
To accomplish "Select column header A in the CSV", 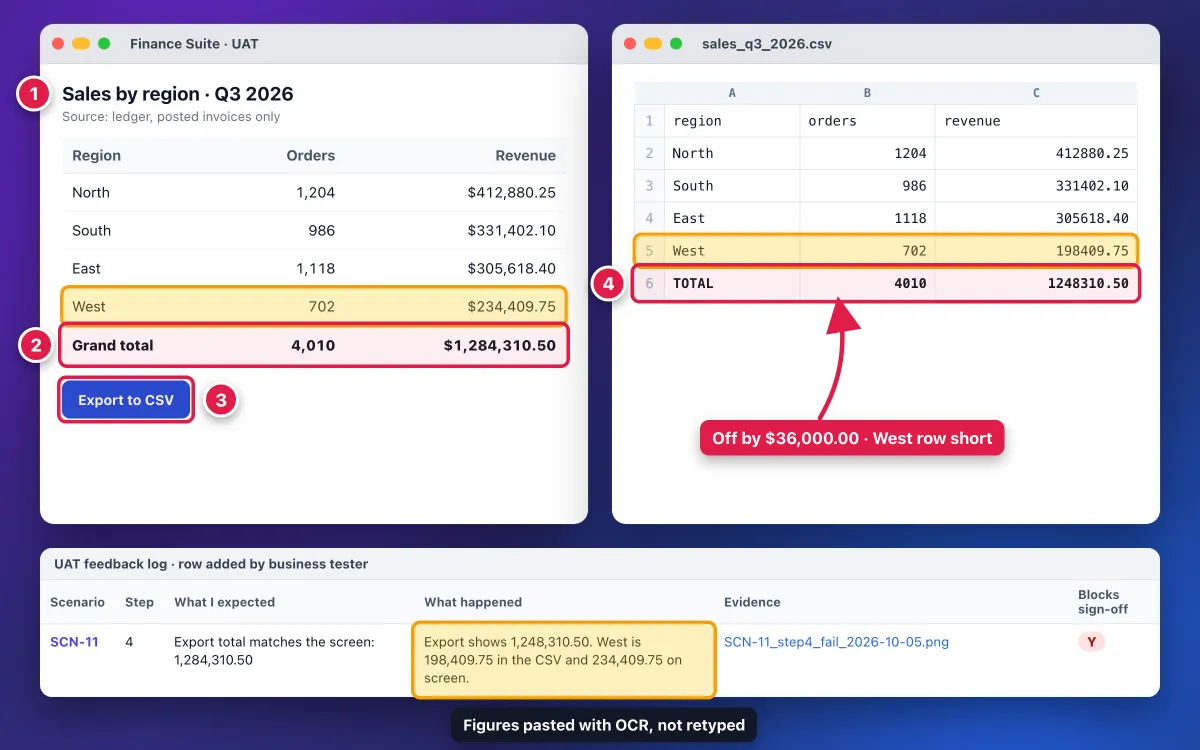I will (x=732, y=93).
